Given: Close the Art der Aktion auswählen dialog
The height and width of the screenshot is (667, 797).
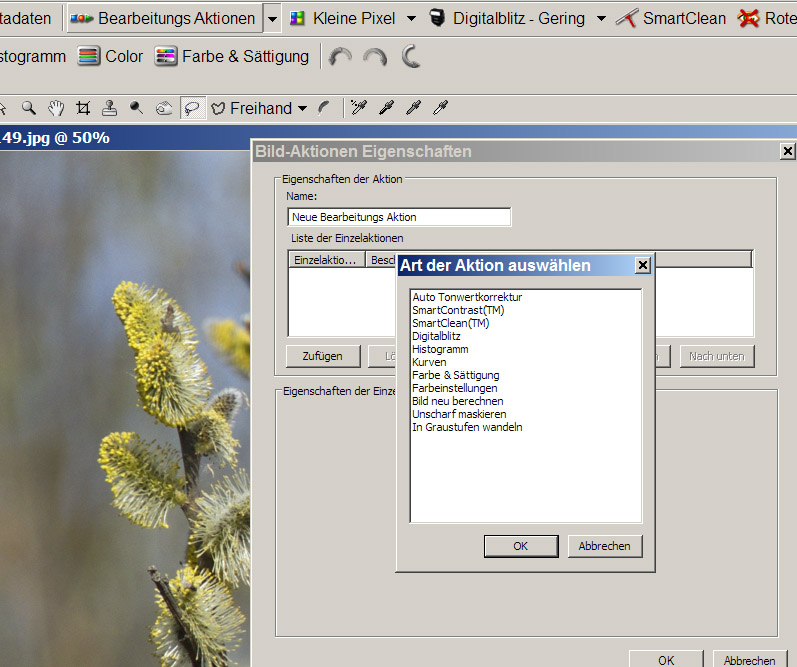Looking at the screenshot, I should (642, 265).
